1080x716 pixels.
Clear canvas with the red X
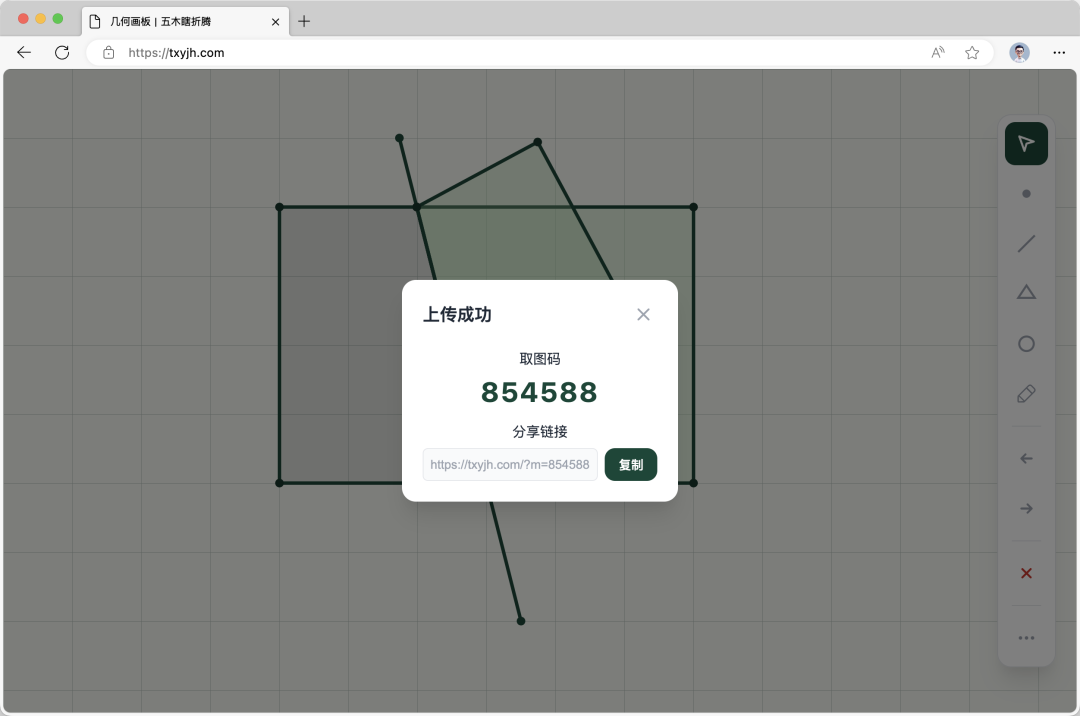click(1026, 574)
